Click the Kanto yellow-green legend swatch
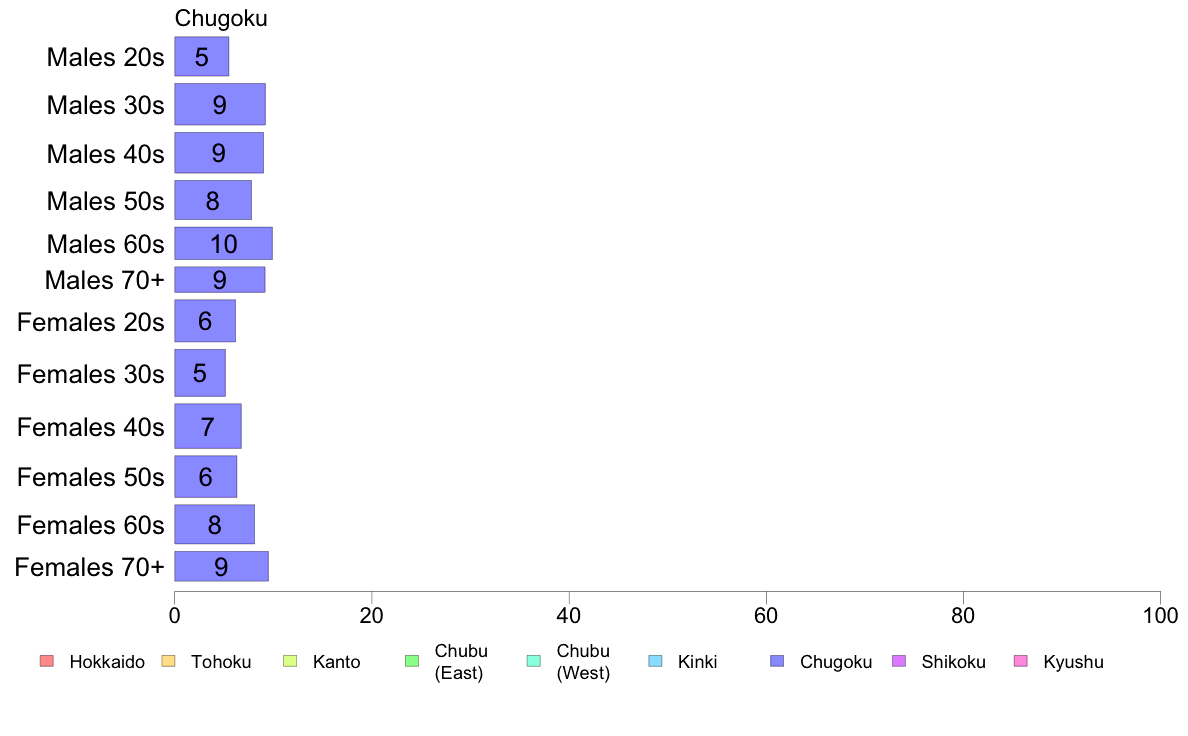This screenshot has width=1188, height=736. (x=289, y=661)
